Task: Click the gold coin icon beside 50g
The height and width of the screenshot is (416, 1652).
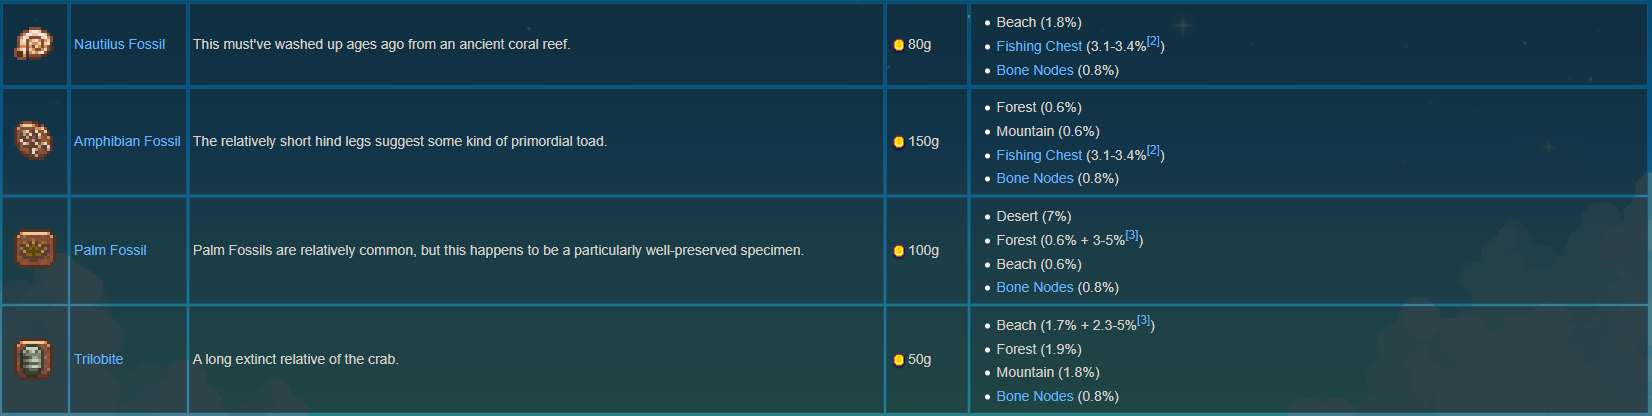Action: click(898, 360)
